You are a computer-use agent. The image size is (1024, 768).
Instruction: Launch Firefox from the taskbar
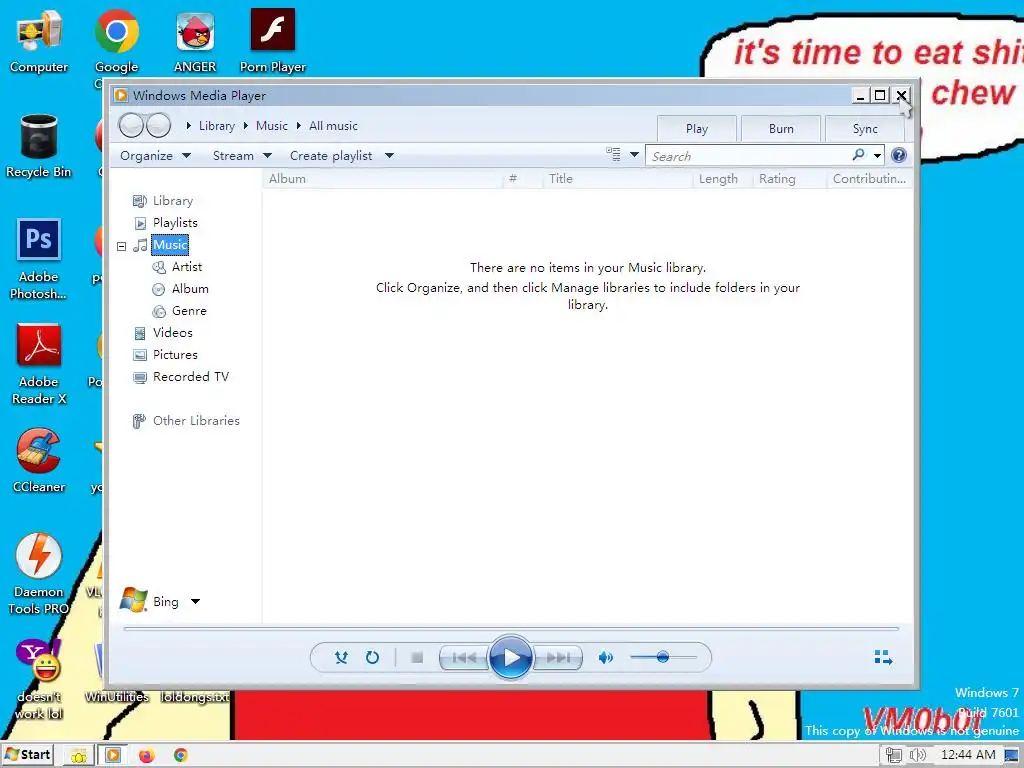pos(146,756)
